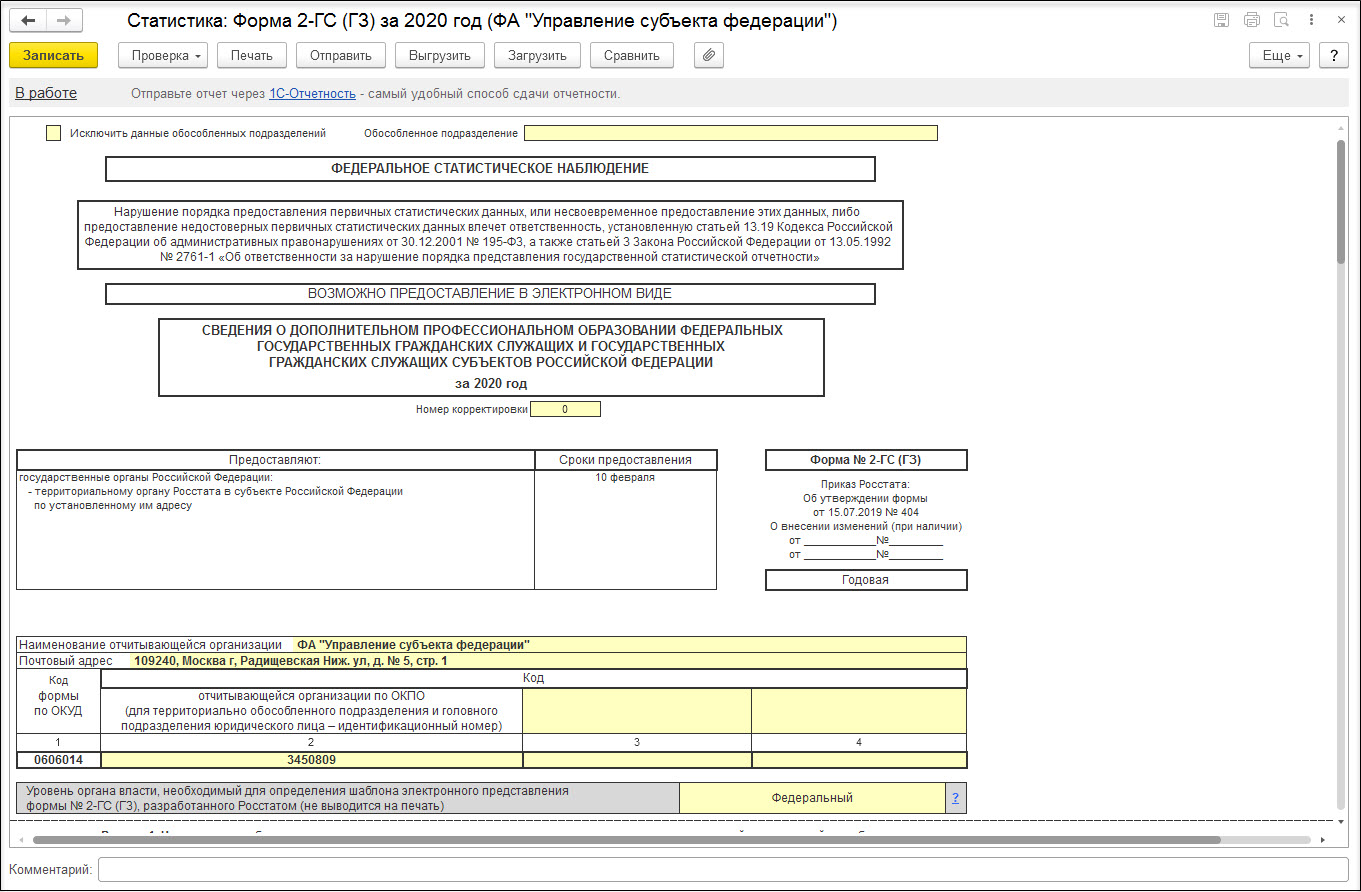Open the Еще dropdown menu
The image size is (1361, 892).
pyautogui.click(x=1279, y=56)
